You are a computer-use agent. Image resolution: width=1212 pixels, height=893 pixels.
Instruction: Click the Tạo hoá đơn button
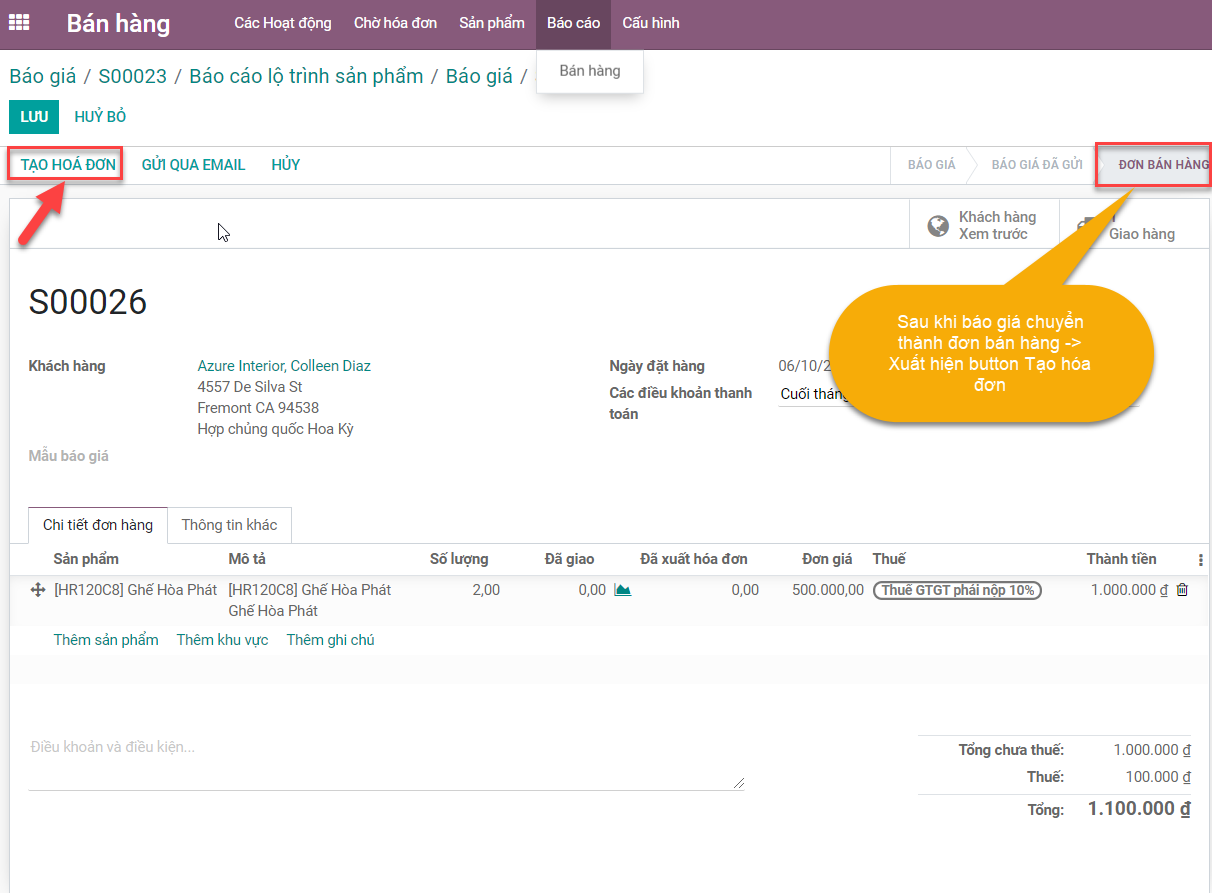coord(67,165)
